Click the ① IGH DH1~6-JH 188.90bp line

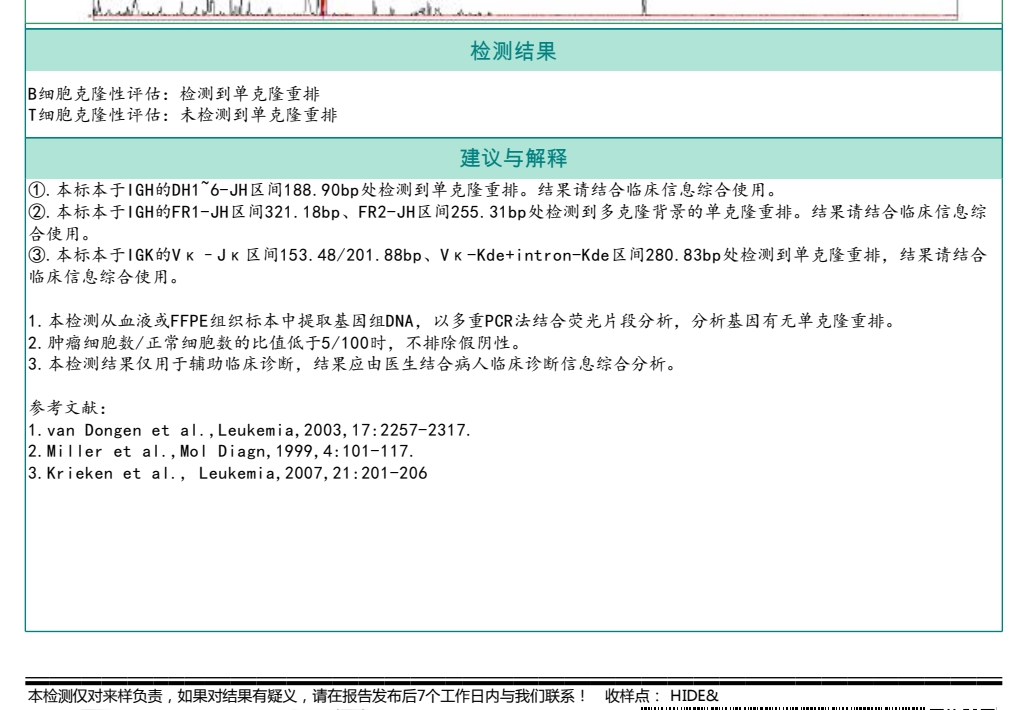tap(403, 190)
